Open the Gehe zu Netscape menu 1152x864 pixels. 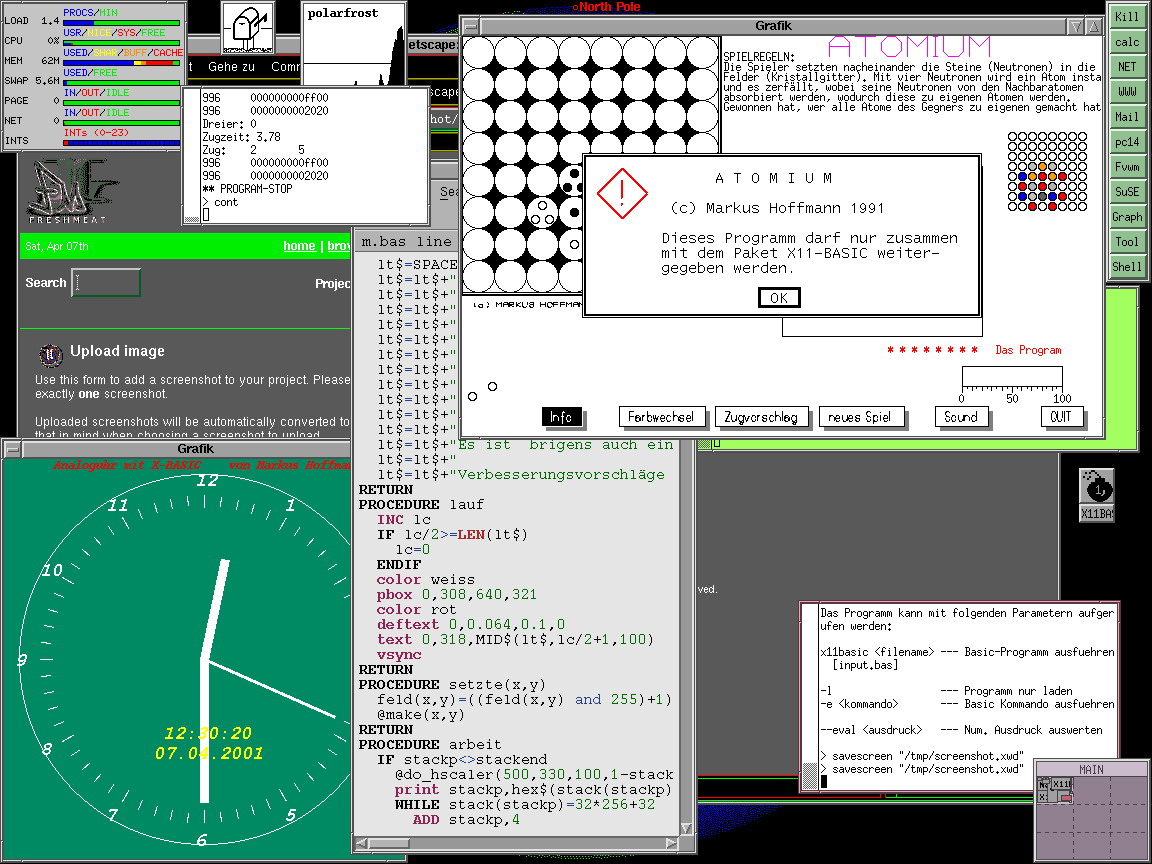pos(231,67)
